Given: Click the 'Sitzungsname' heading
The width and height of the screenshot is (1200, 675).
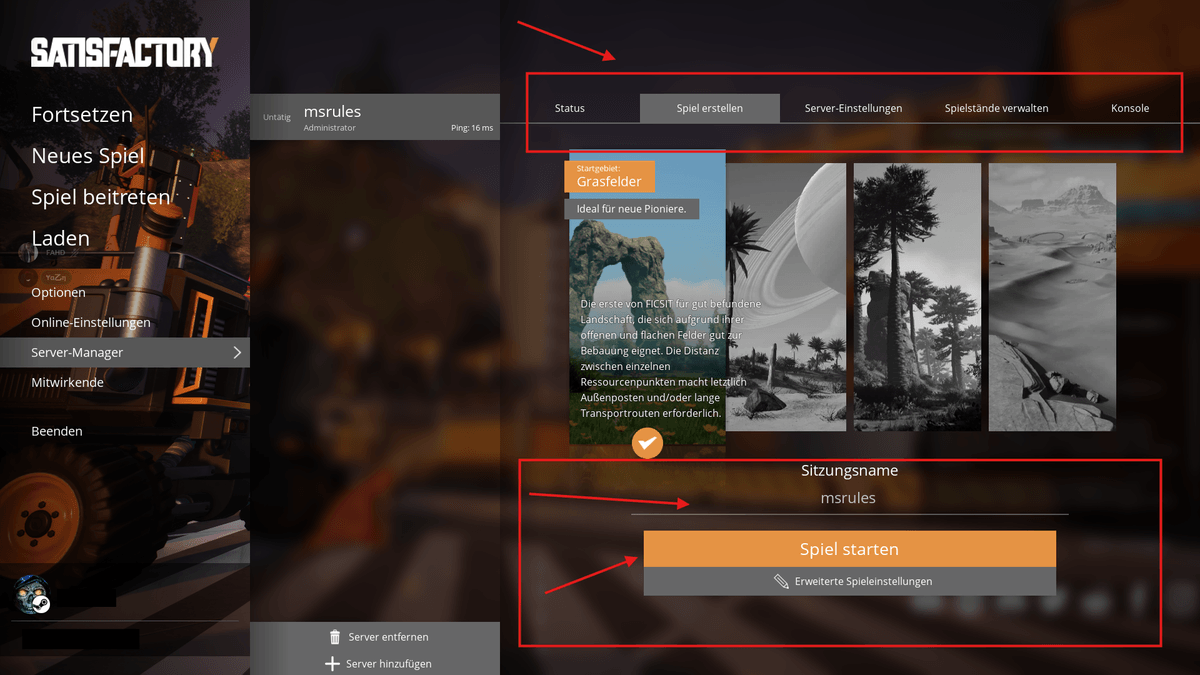Looking at the screenshot, I should [x=849, y=470].
